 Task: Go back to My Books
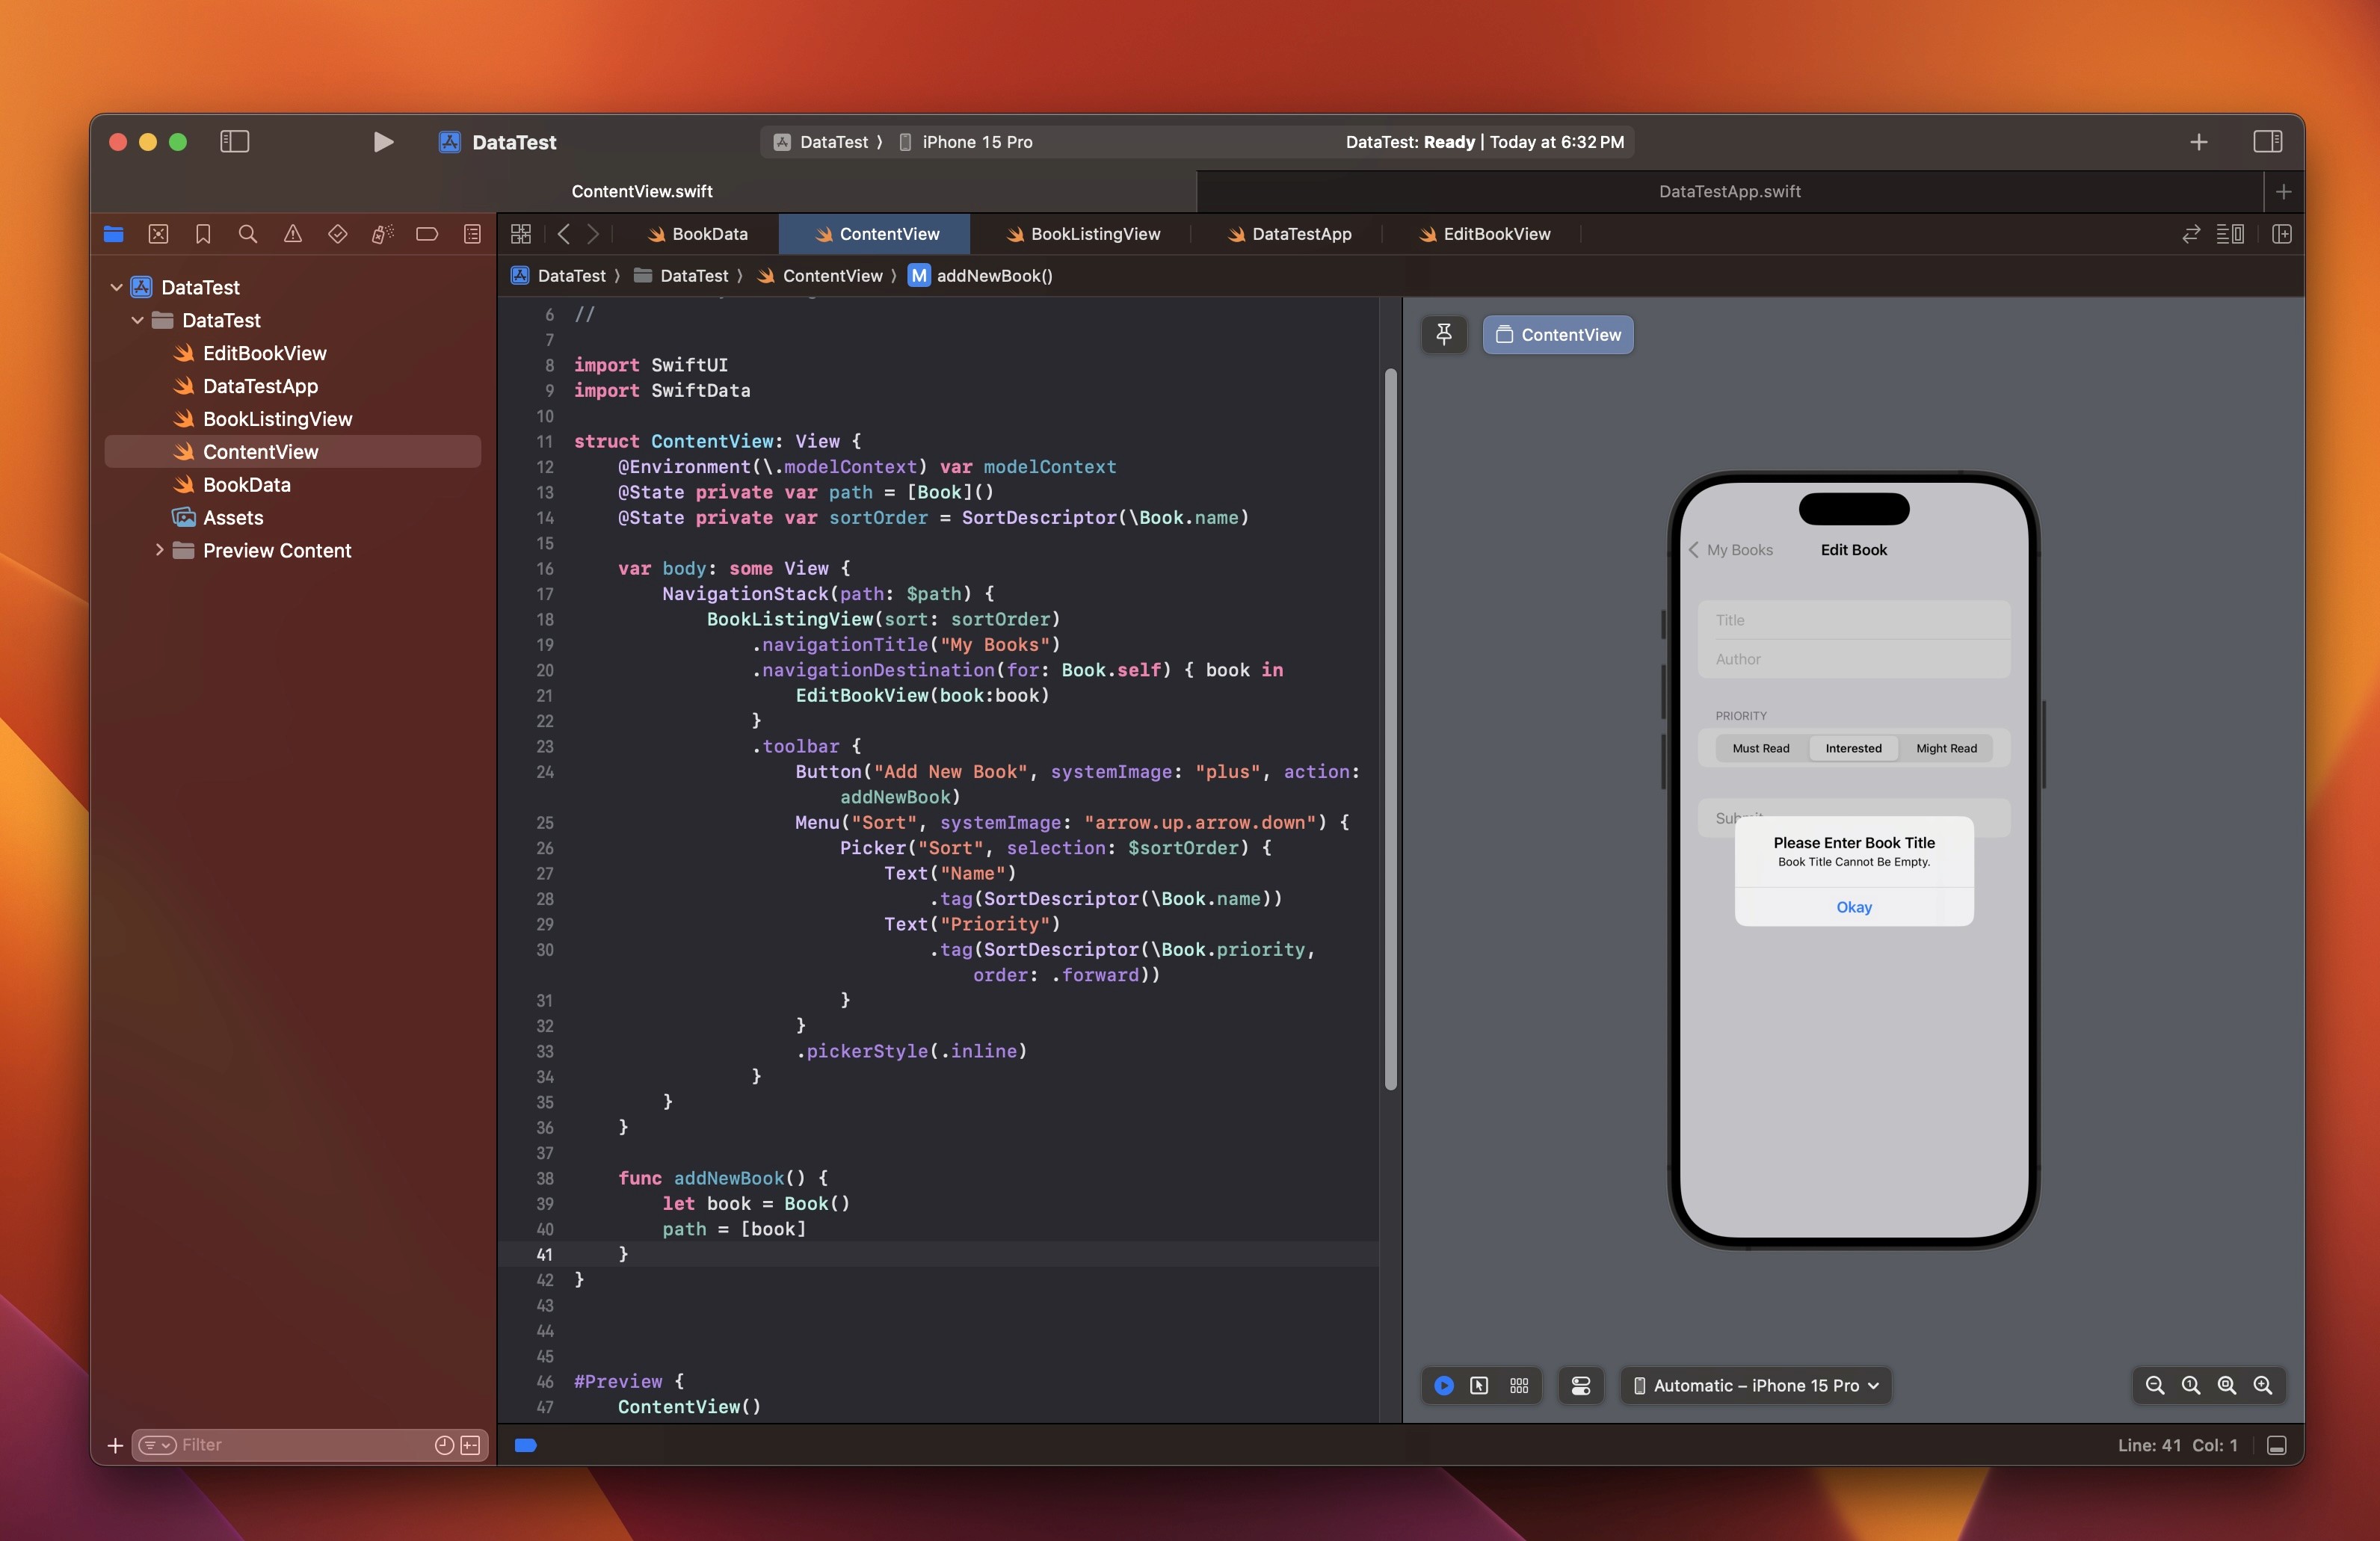[1731, 550]
